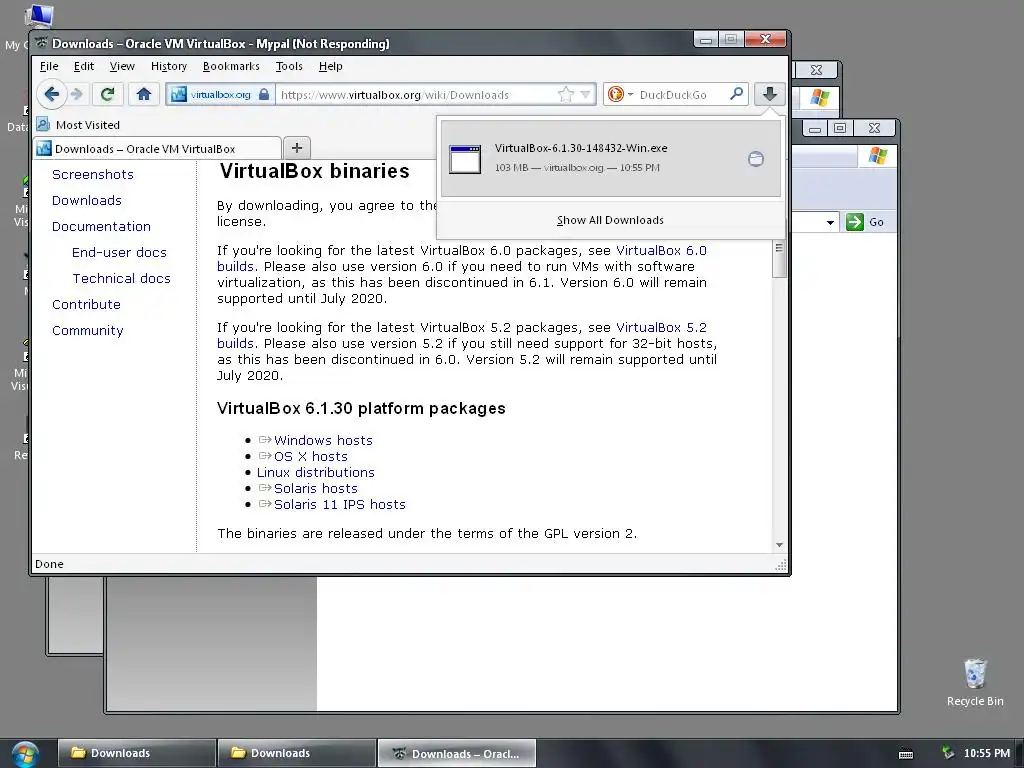Click the Mypal taskbar button
This screenshot has height=768, width=1024.
coord(456,753)
